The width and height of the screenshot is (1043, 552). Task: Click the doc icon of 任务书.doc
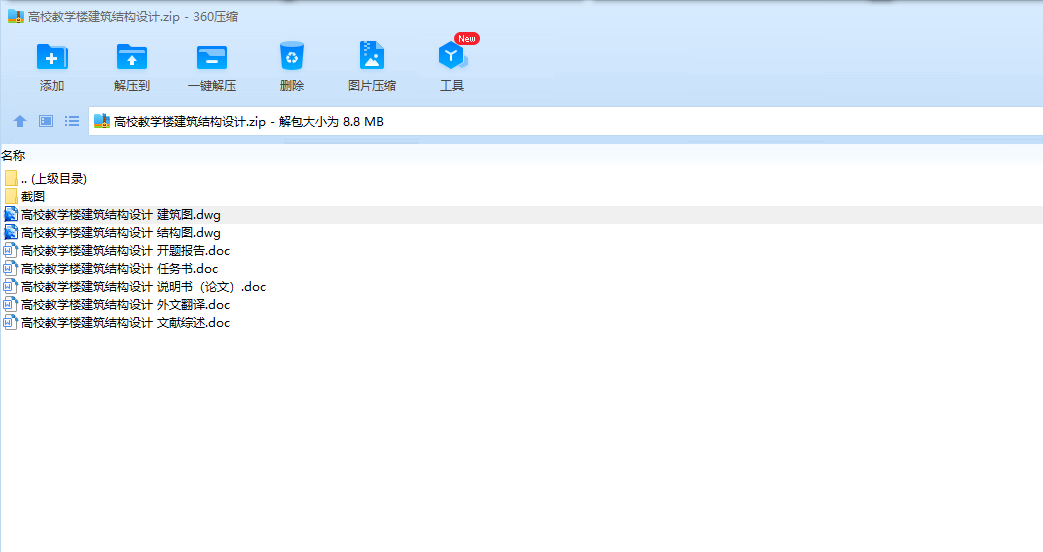[11, 268]
